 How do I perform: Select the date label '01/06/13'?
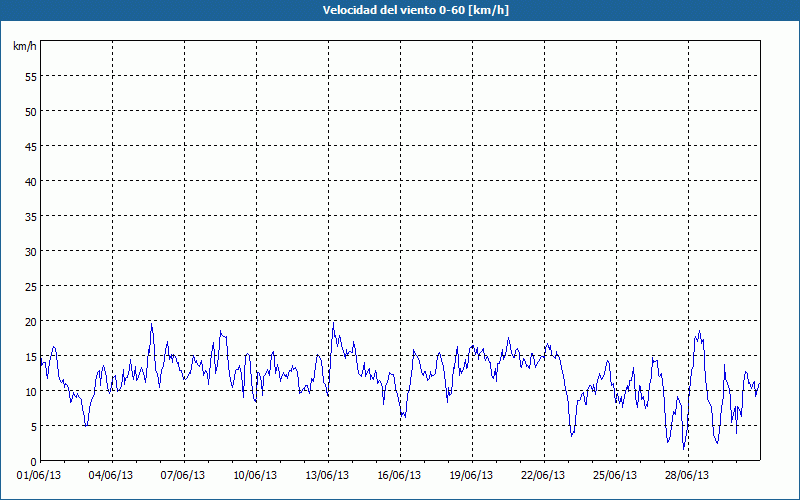pos(39,475)
